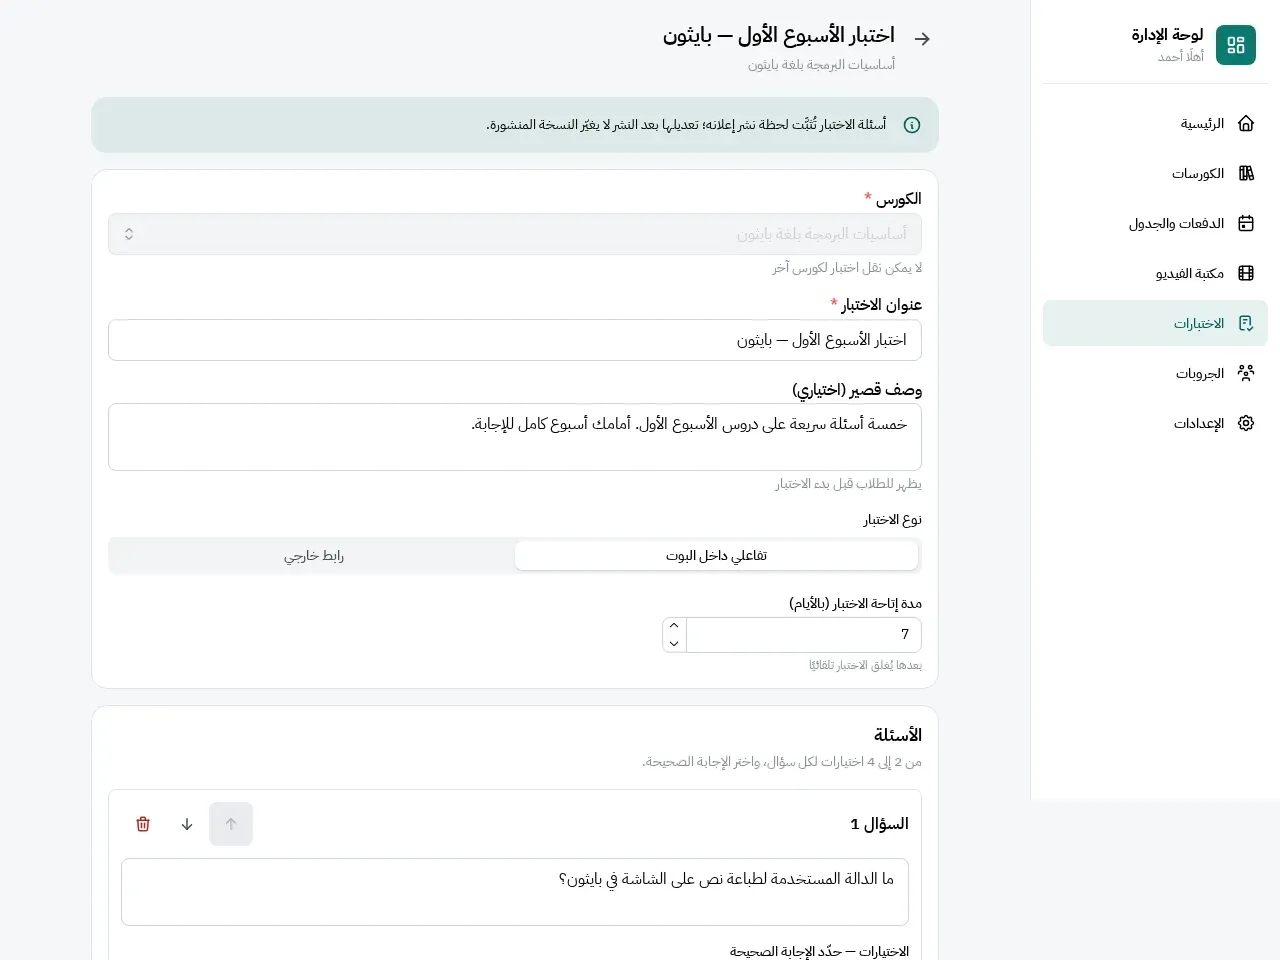Delete question 1 with the trash icon
Screen dimensions: 1280x960
(x=143, y=824)
